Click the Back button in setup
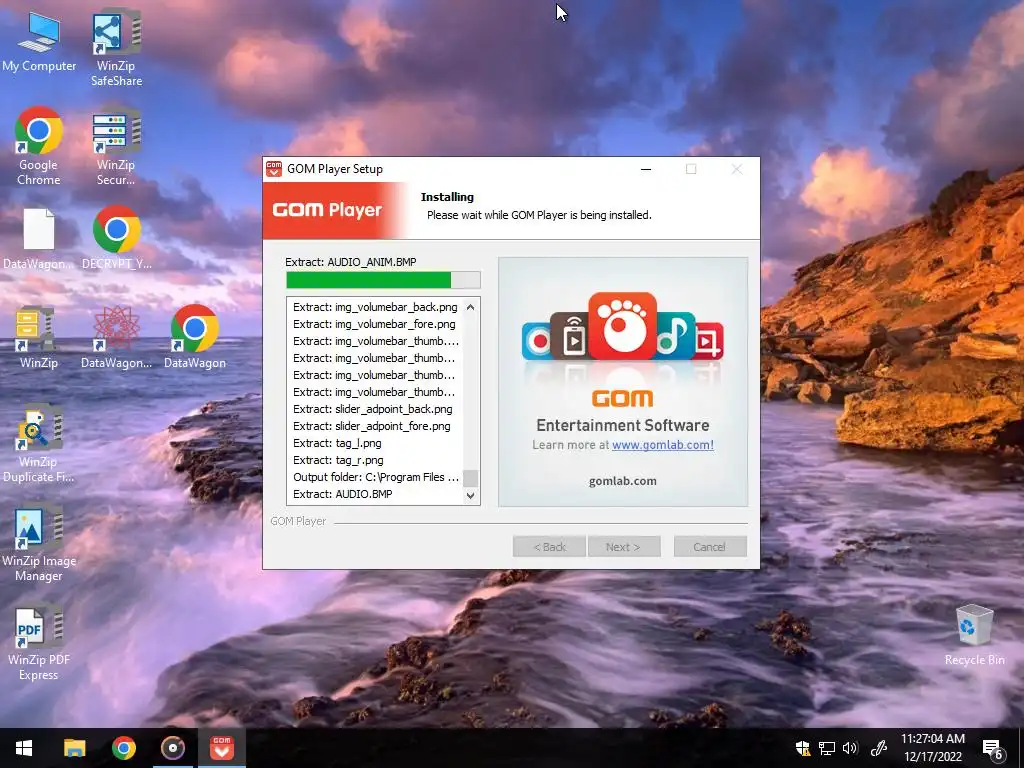 [x=549, y=547]
